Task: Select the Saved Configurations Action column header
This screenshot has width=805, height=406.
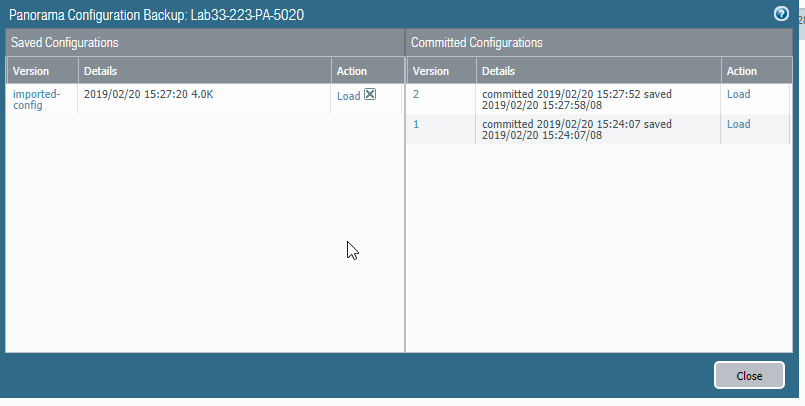Action: point(367,71)
